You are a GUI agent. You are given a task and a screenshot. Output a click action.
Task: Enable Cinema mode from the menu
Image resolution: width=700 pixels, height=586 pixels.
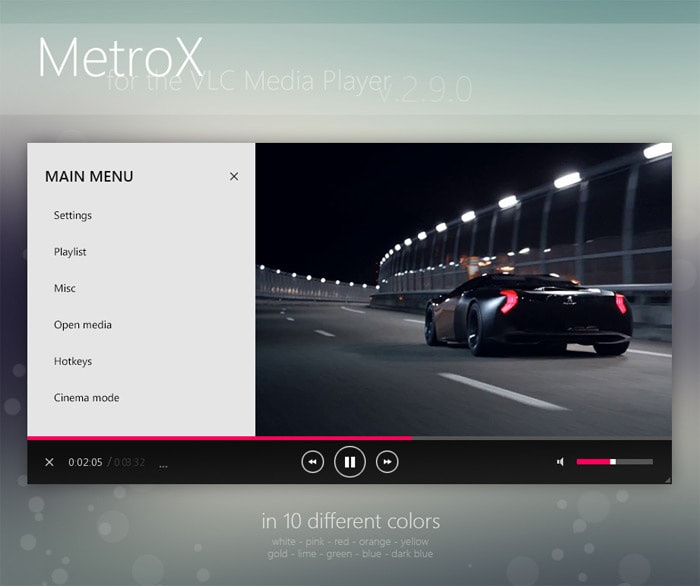tap(86, 398)
